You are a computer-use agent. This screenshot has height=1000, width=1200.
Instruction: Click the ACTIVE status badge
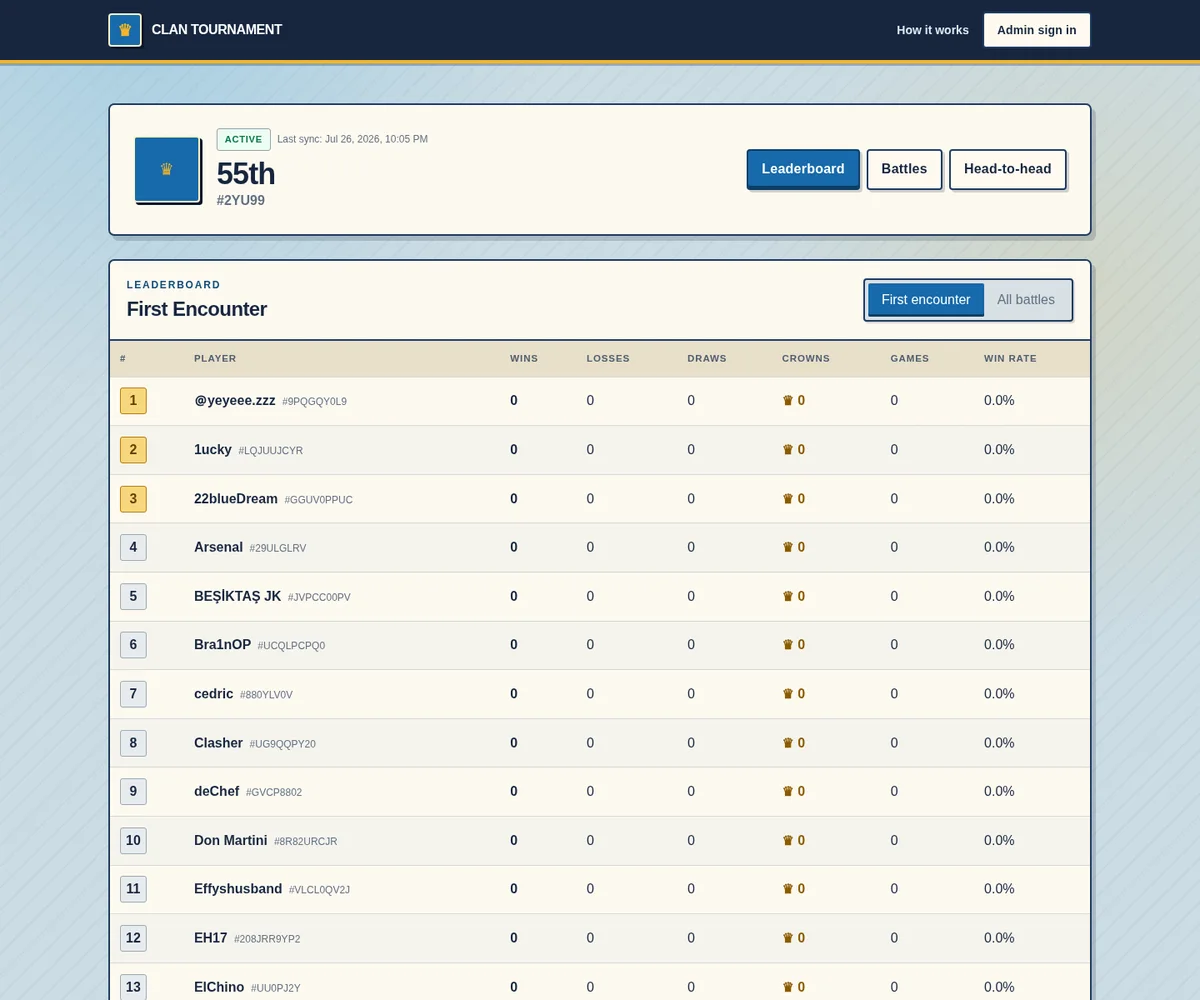(x=244, y=139)
